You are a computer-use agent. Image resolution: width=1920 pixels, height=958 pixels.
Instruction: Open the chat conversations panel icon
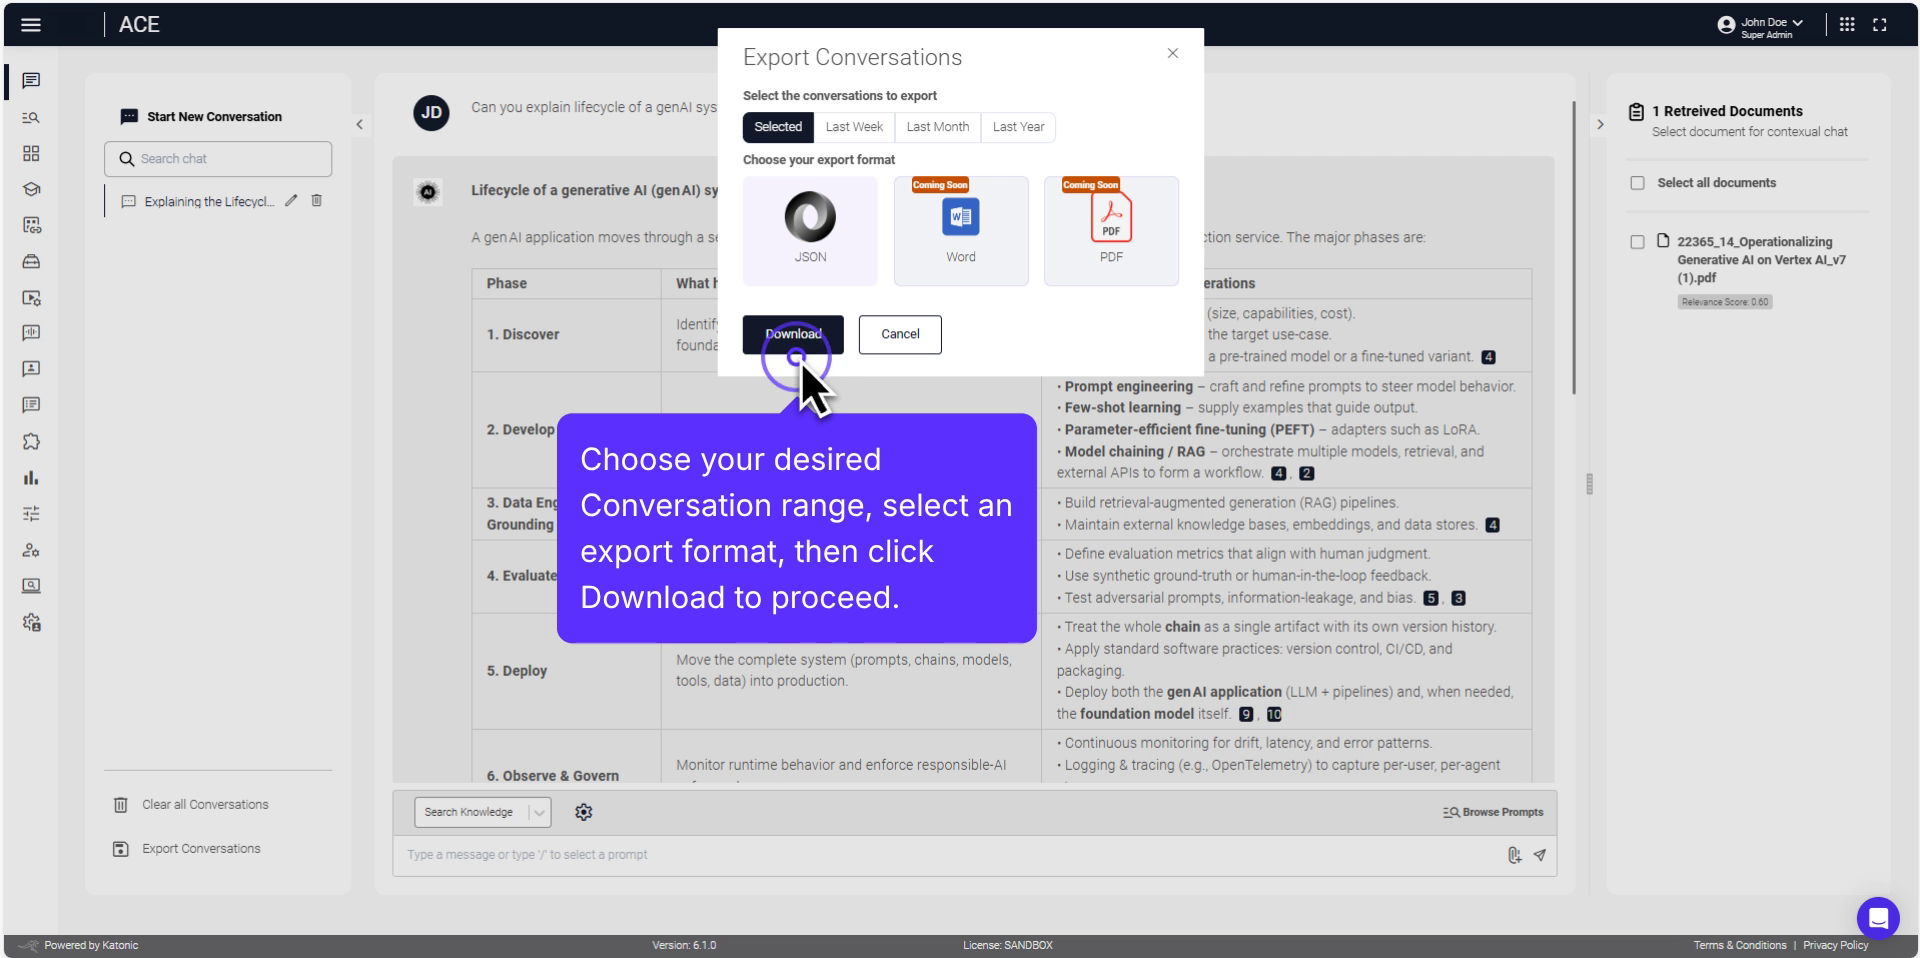pyautogui.click(x=31, y=81)
